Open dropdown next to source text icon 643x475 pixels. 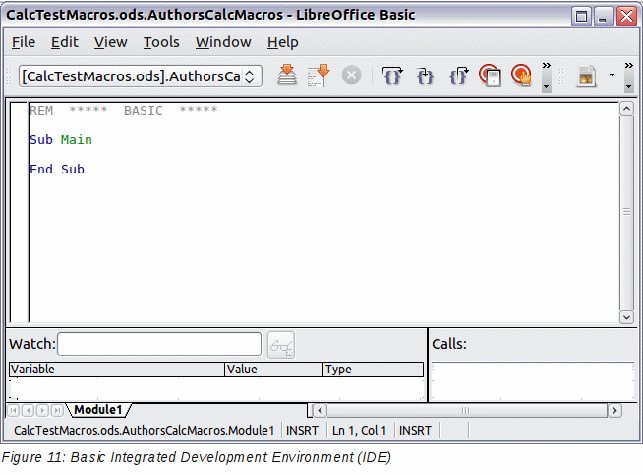(612, 75)
